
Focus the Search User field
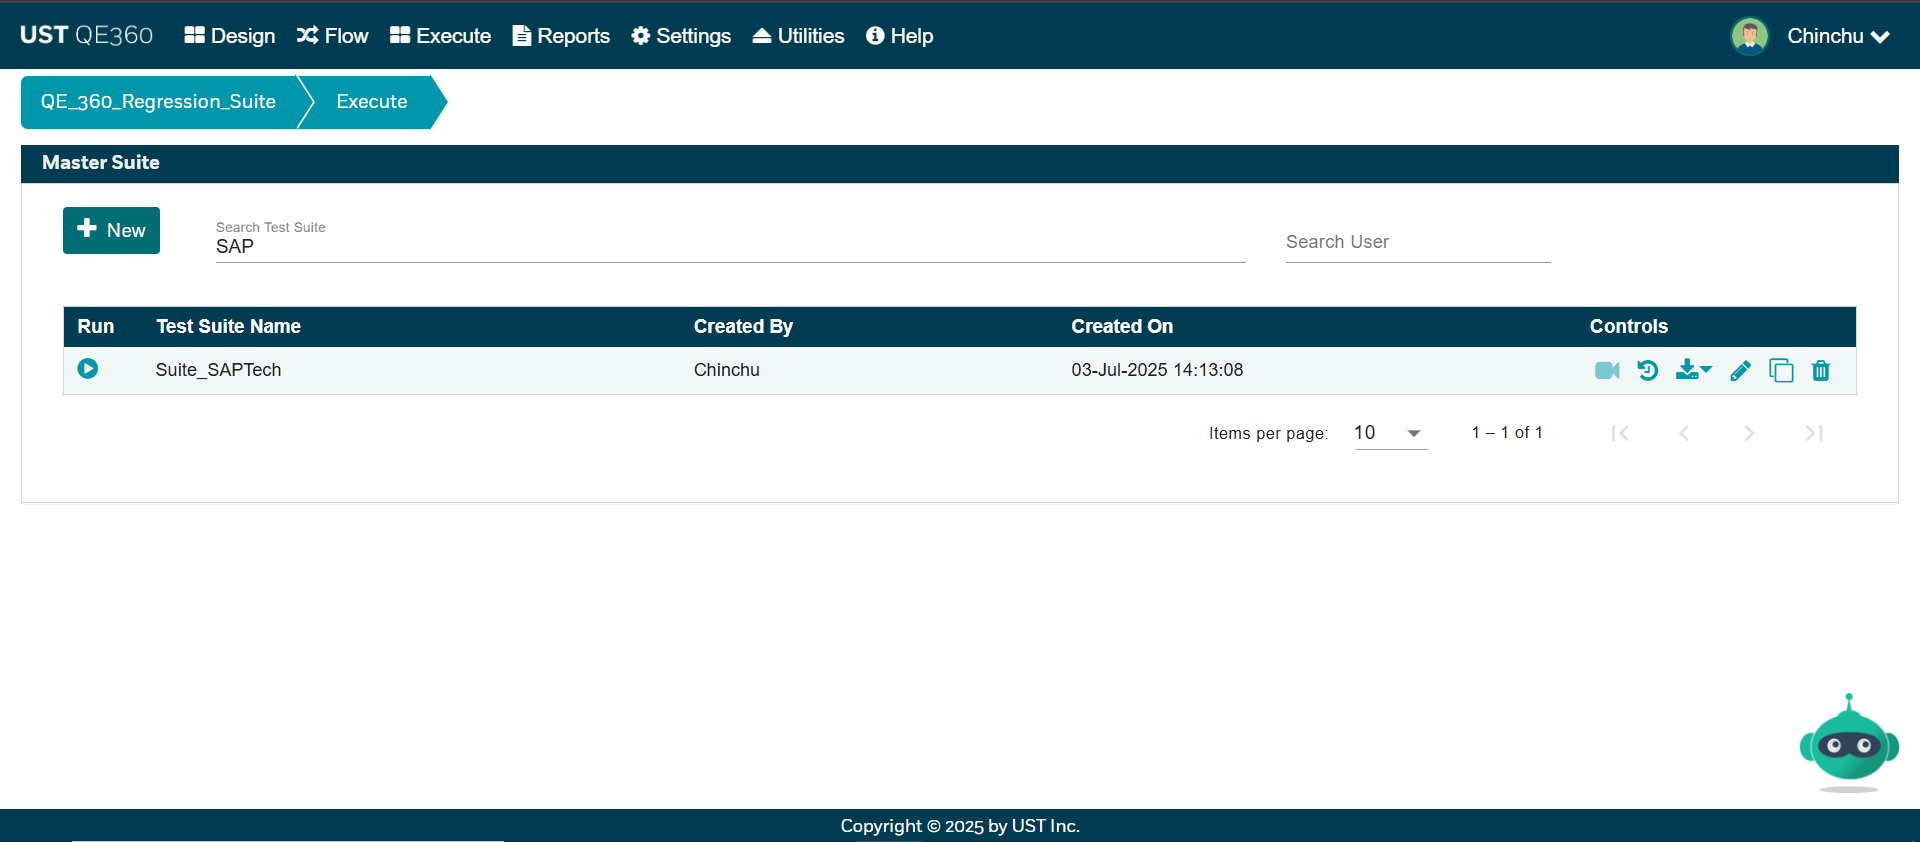click(x=1418, y=242)
